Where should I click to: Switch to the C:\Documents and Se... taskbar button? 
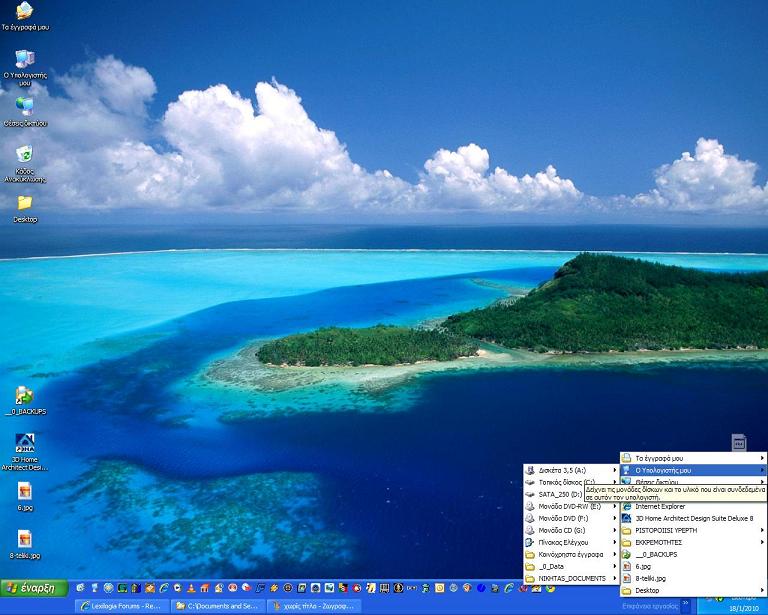[x=218, y=606]
